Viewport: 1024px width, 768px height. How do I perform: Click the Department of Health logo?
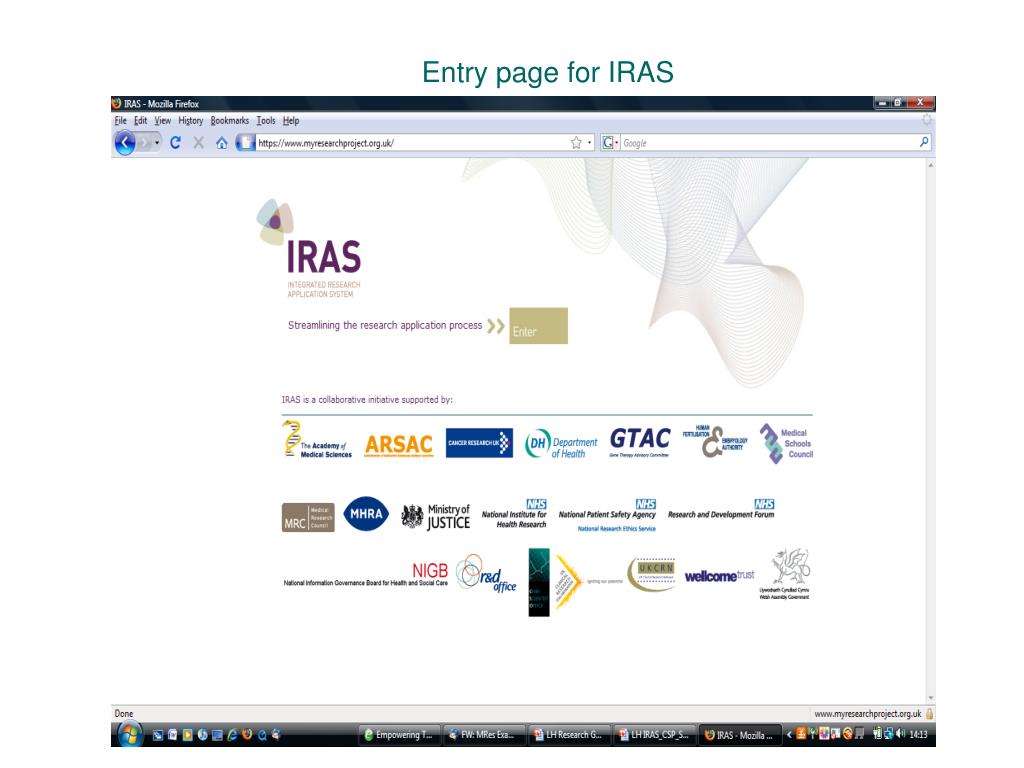tap(561, 444)
